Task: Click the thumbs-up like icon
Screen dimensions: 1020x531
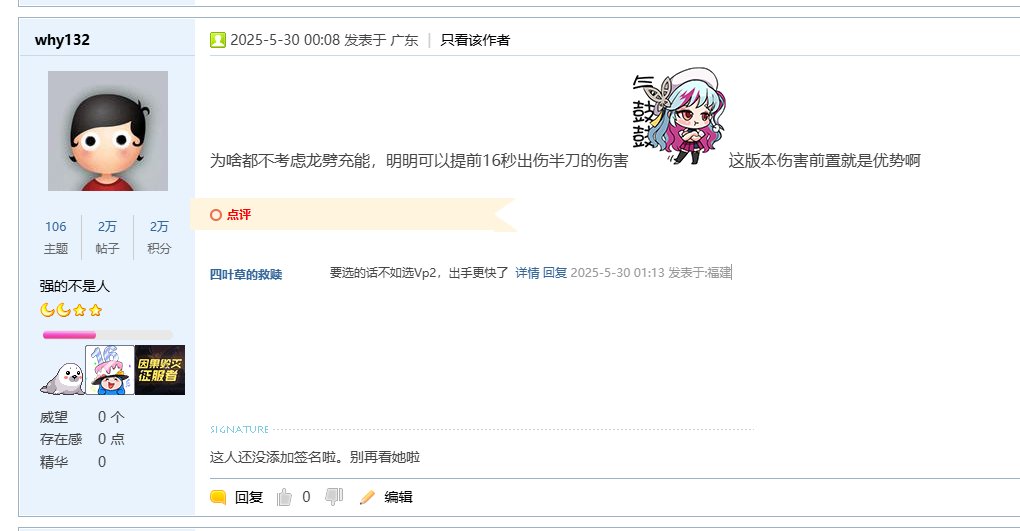Action: (284, 497)
